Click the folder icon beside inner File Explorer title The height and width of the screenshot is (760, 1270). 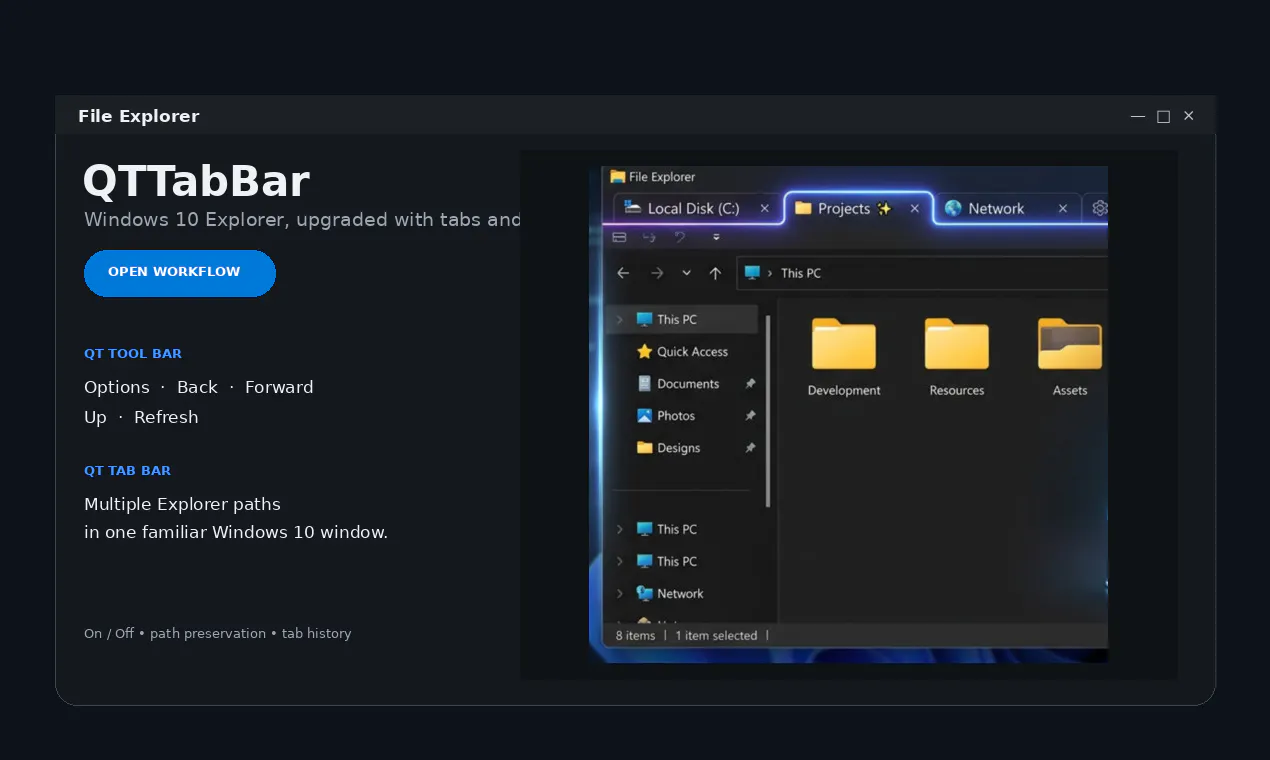tap(618, 177)
